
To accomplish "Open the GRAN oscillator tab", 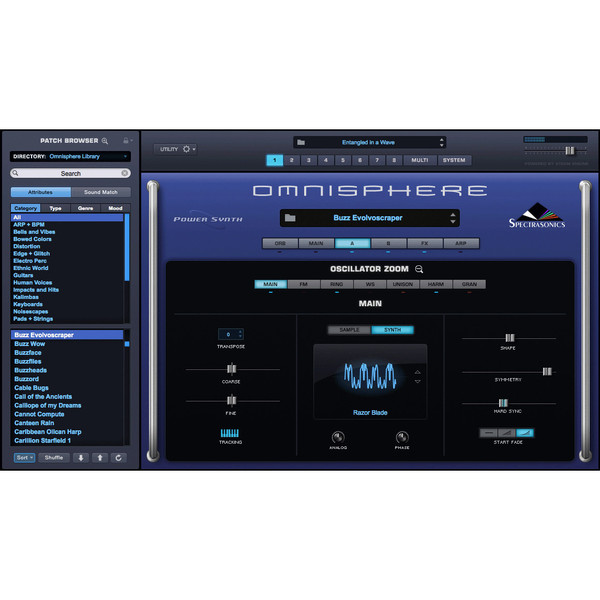I will (469, 284).
